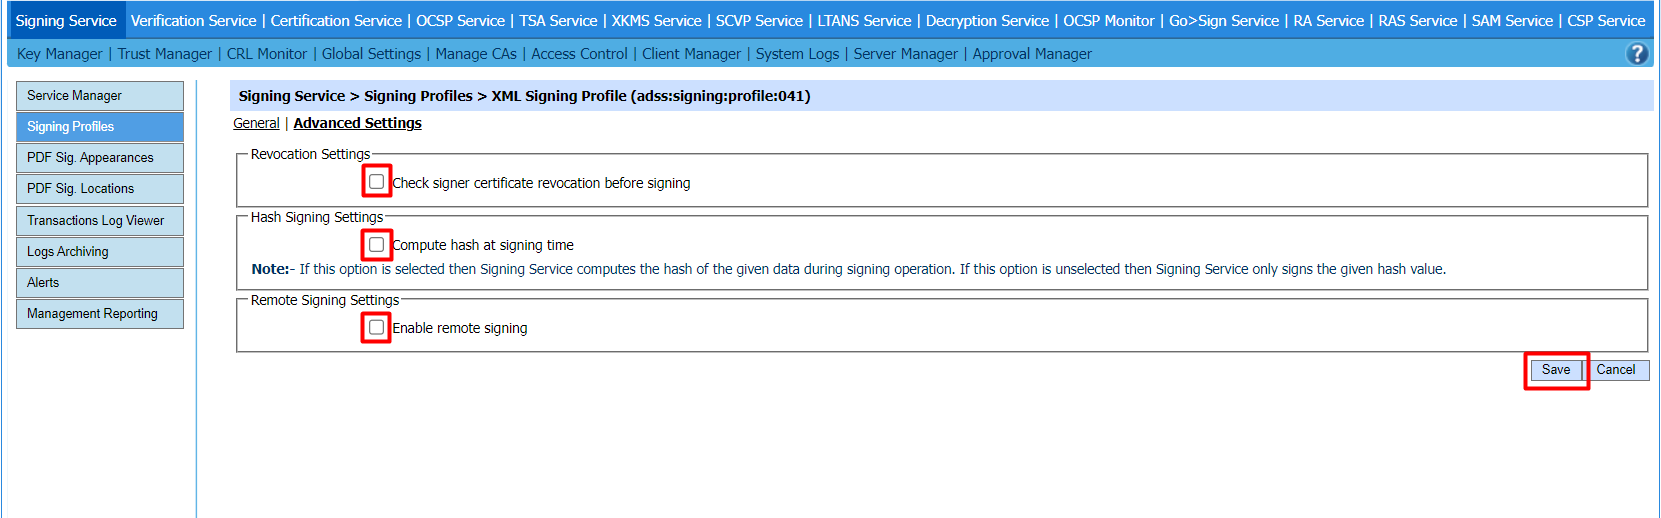Open PDF Sig. Locations sidebar item
This screenshot has height=518, width=1661.
[x=99, y=189]
